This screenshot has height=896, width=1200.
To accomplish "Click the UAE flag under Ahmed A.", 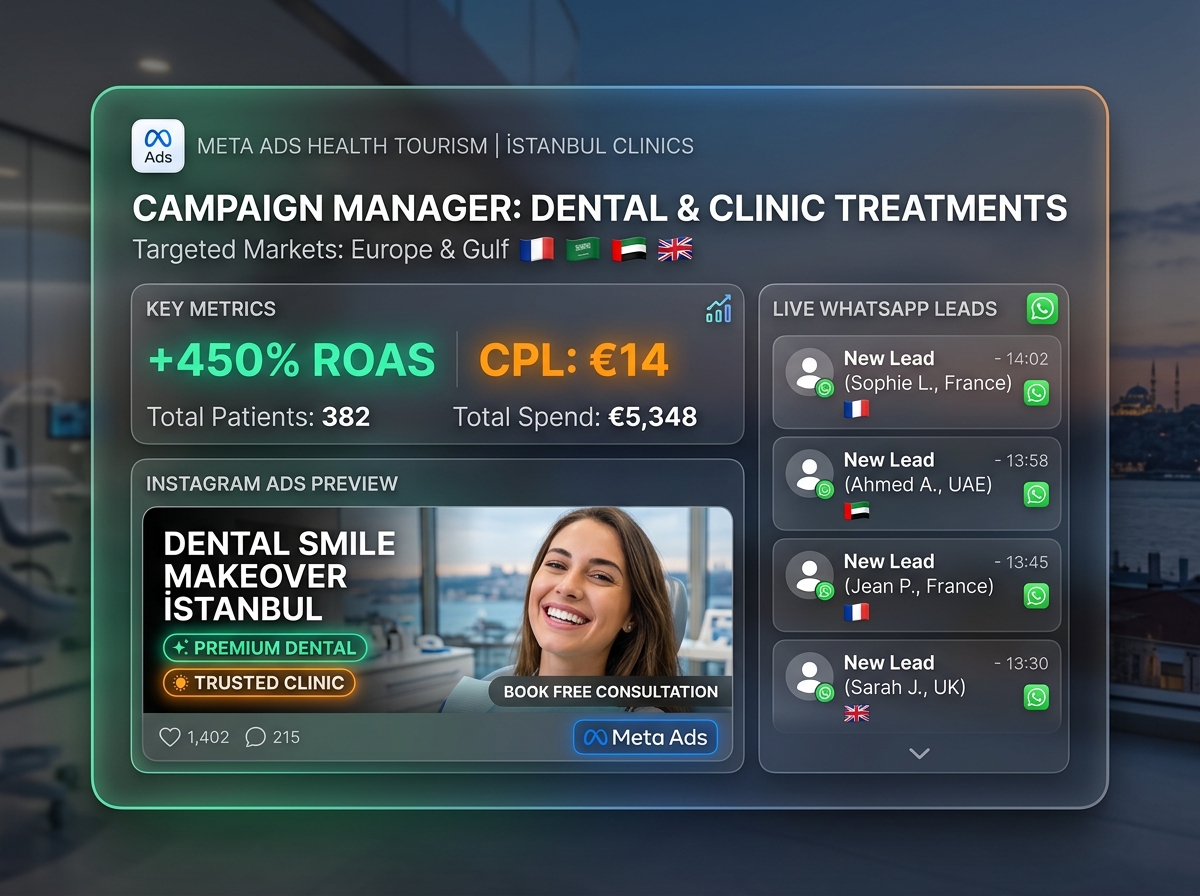I will [x=857, y=510].
